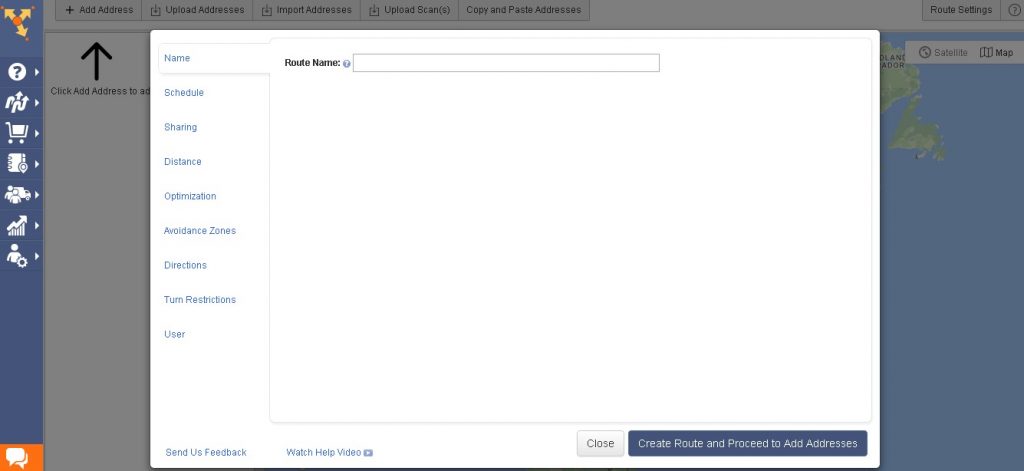
Task: Switch map to Satellite view
Action: pyautogui.click(x=943, y=52)
